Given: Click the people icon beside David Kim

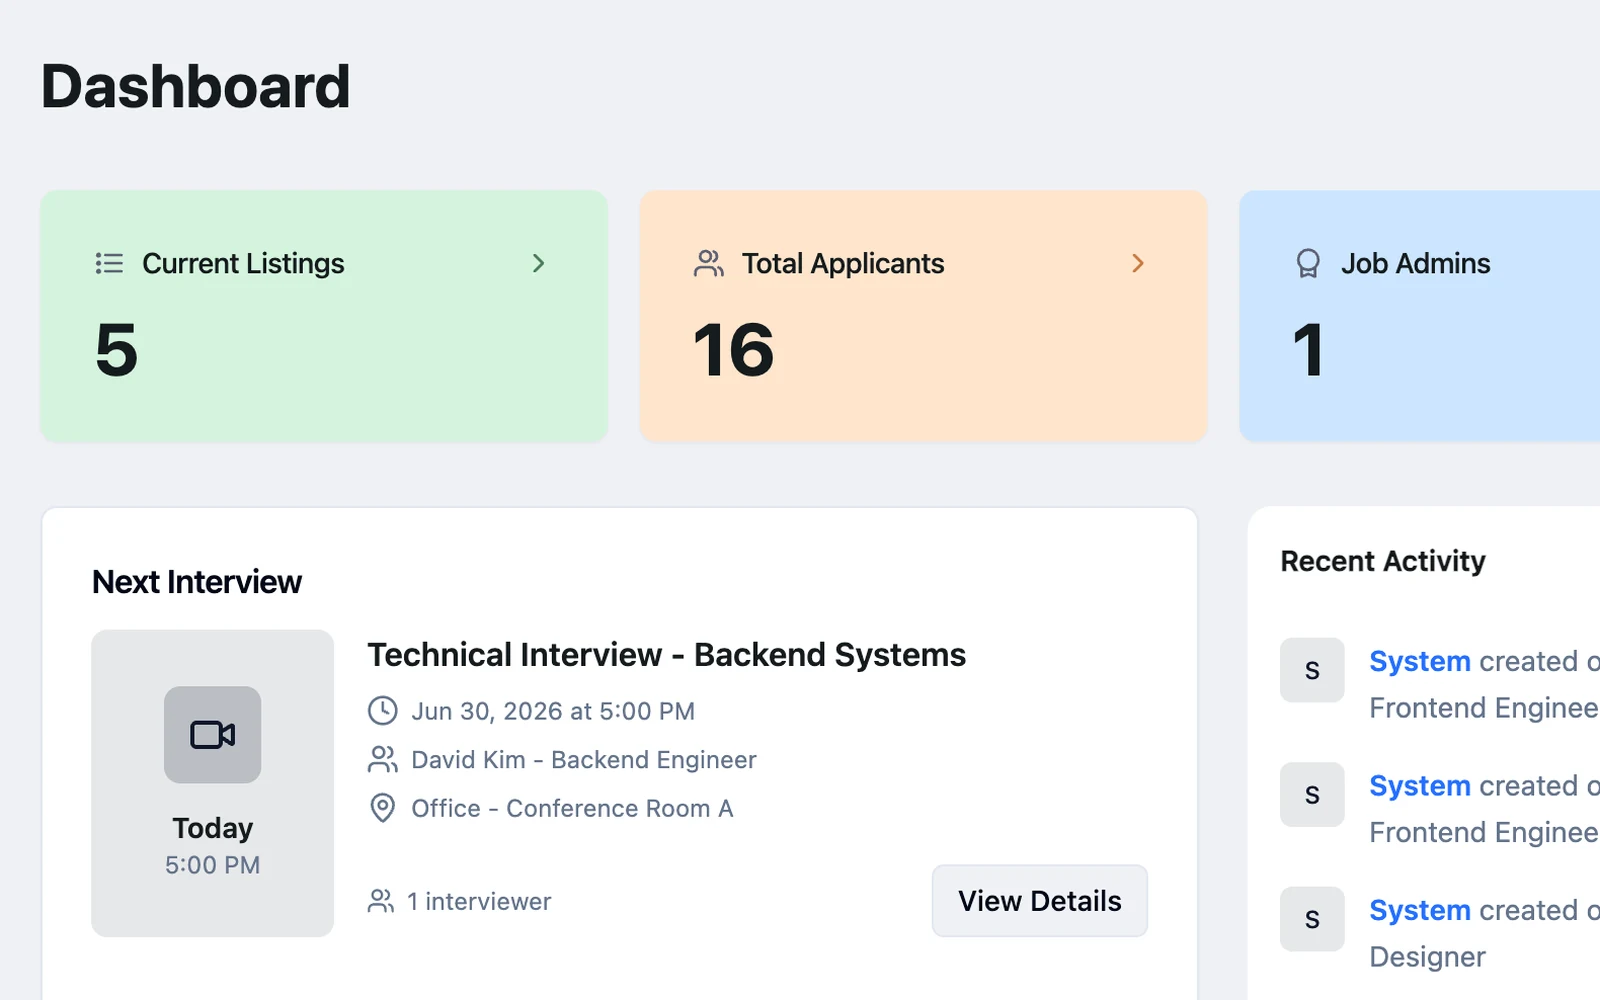Looking at the screenshot, I should tap(383, 760).
